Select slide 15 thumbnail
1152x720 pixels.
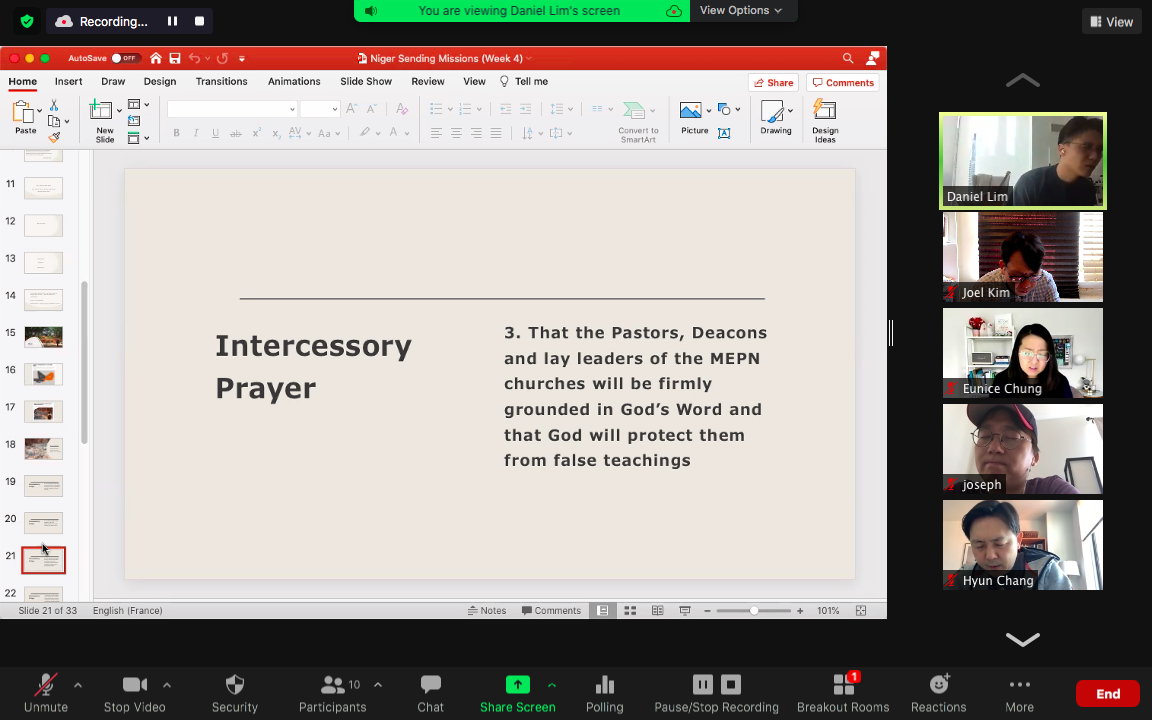click(x=43, y=336)
